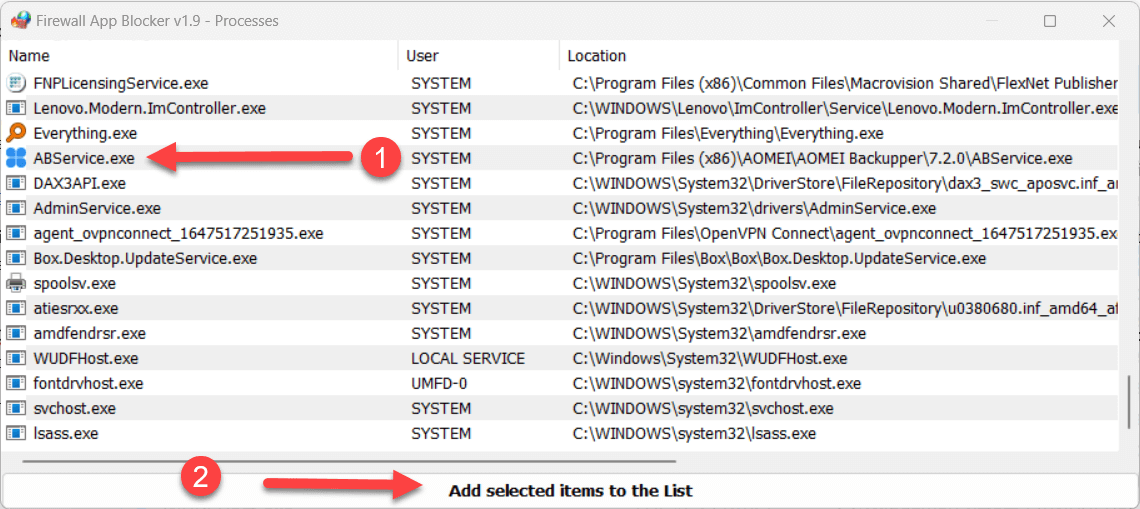Click the amdfendrsr.exe location path
1140x509 pixels.
point(719,334)
